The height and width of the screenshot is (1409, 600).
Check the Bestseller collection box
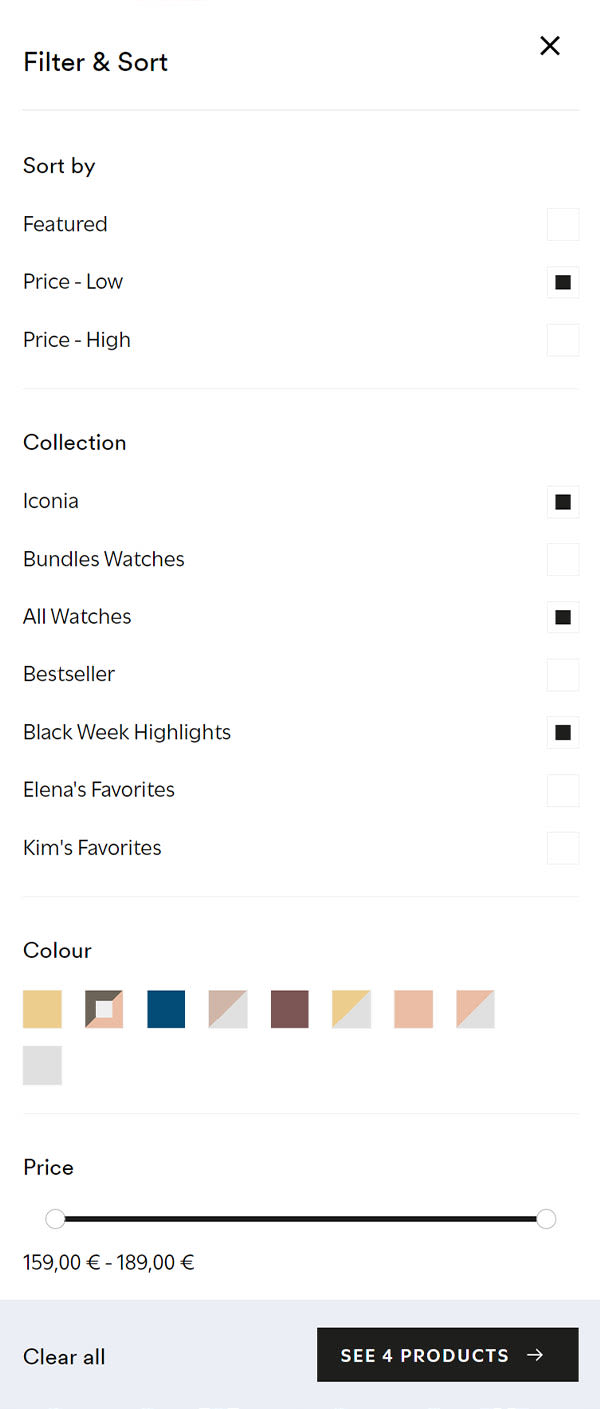pos(563,674)
